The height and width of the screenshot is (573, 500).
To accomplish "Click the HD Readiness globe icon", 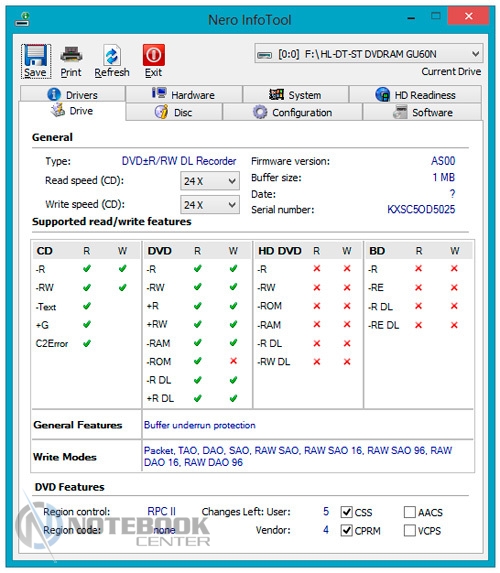I will 382,94.
